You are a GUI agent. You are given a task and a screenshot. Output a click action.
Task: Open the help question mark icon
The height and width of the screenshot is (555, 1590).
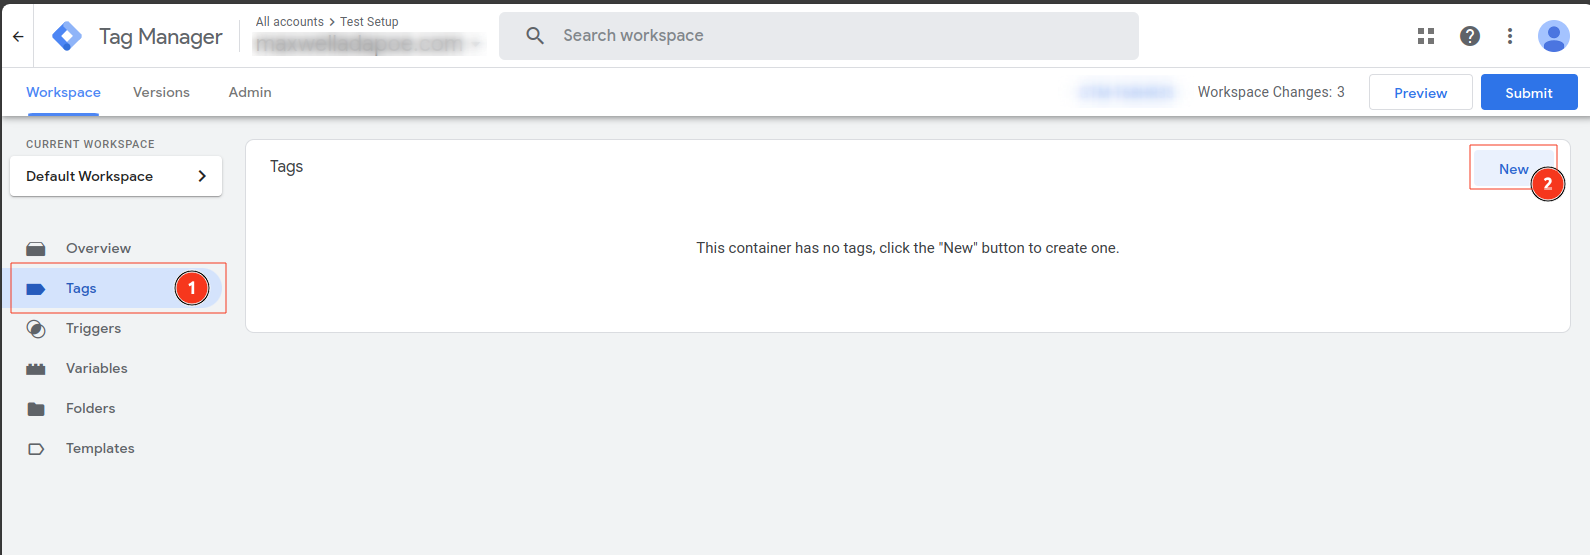point(1470,36)
